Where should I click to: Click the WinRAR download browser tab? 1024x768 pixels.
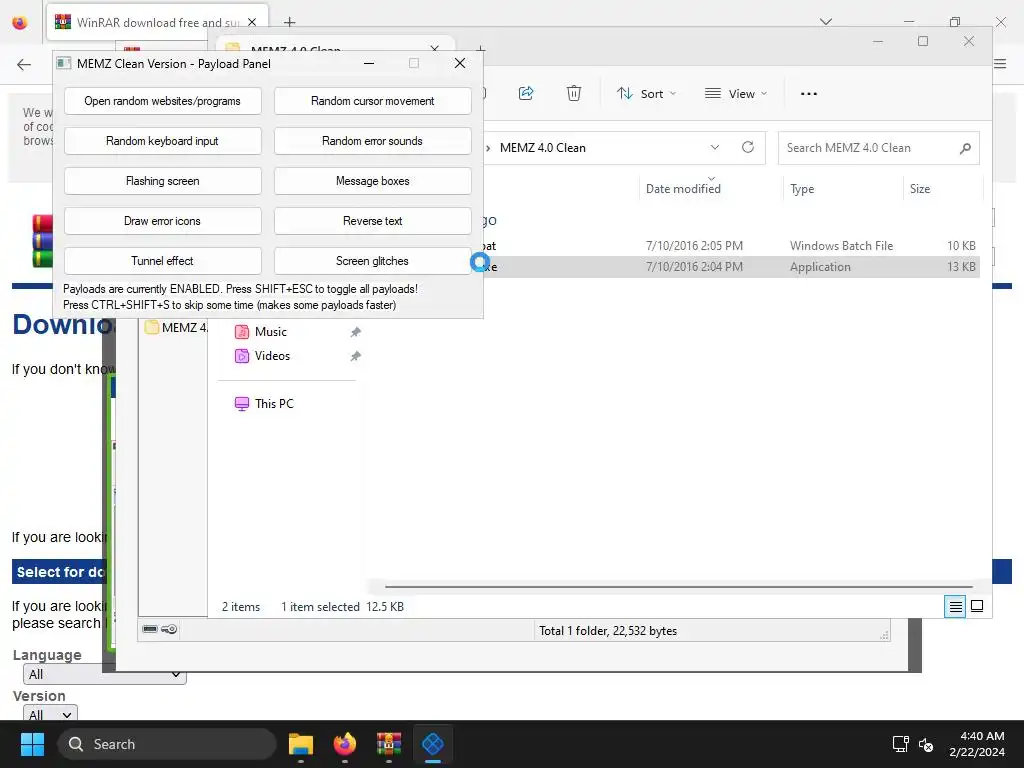157,22
